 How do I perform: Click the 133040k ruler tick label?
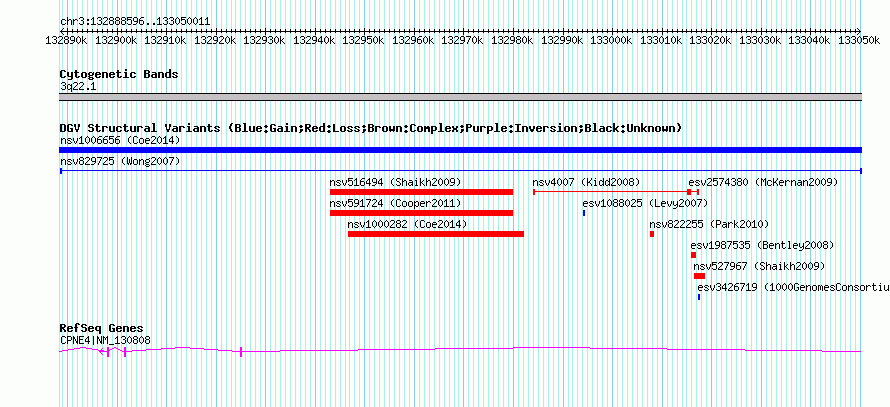[x=809, y=40]
